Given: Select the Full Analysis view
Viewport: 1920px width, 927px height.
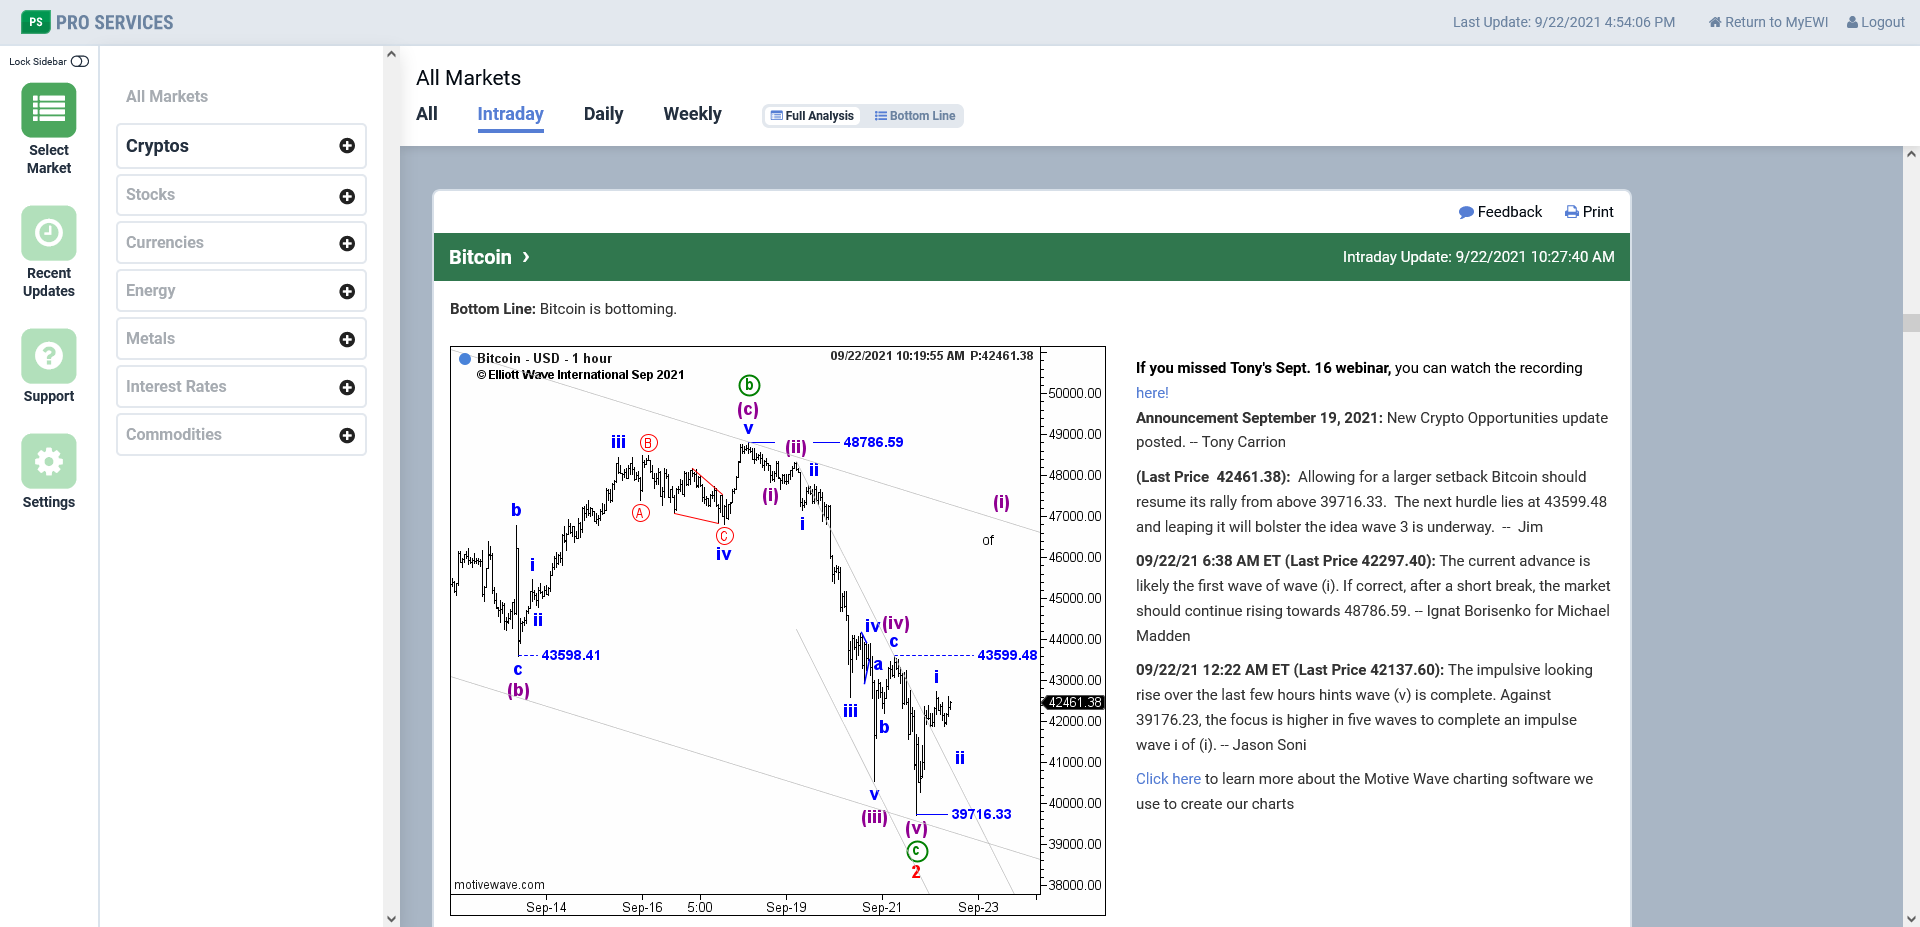Looking at the screenshot, I should [812, 116].
